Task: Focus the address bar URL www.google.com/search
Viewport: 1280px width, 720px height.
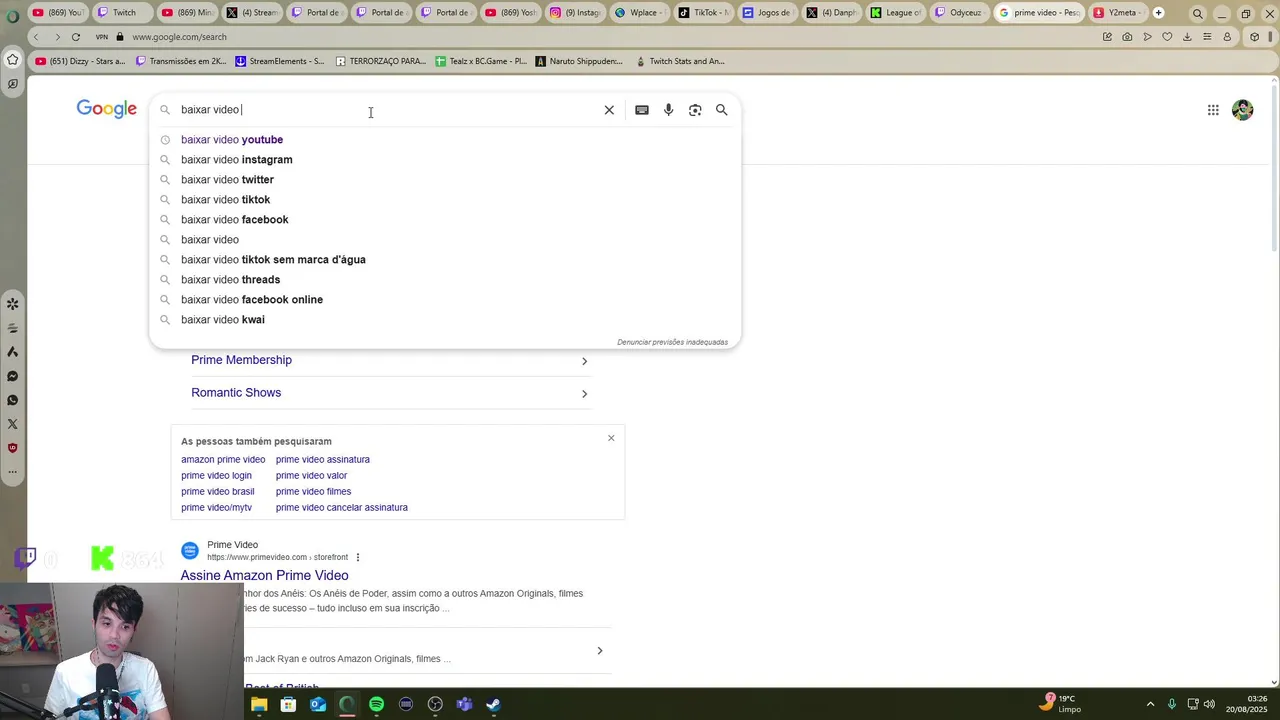Action: click(179, 37)
